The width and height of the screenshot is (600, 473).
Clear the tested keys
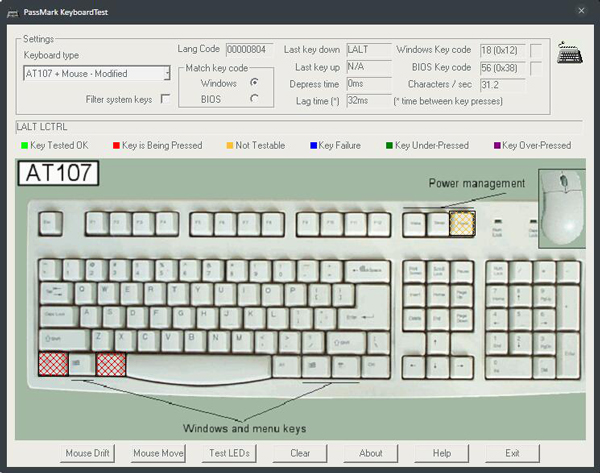[x=300, y=453]
